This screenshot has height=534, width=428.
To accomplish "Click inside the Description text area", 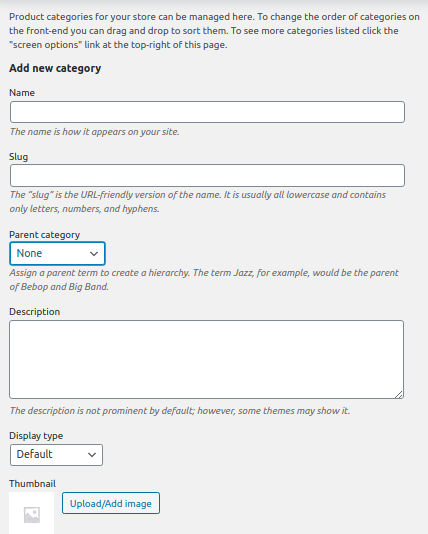I will tap(206, 359).
